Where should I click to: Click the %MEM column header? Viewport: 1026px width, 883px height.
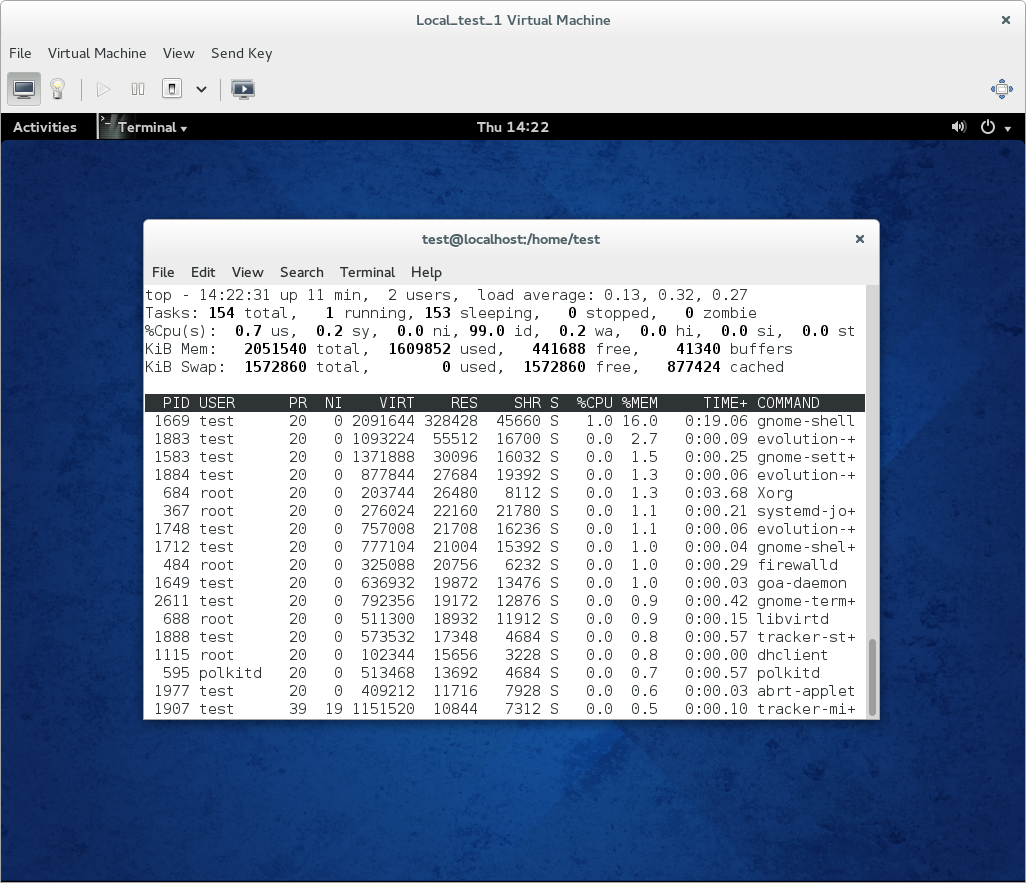coord(639,403)
